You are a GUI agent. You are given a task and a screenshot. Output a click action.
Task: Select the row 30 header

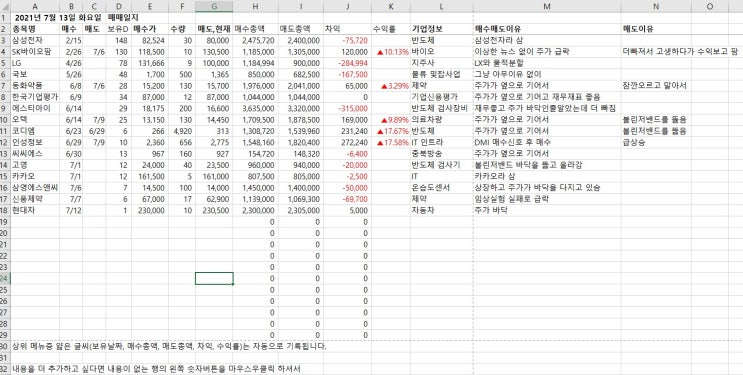click(5, 346)
